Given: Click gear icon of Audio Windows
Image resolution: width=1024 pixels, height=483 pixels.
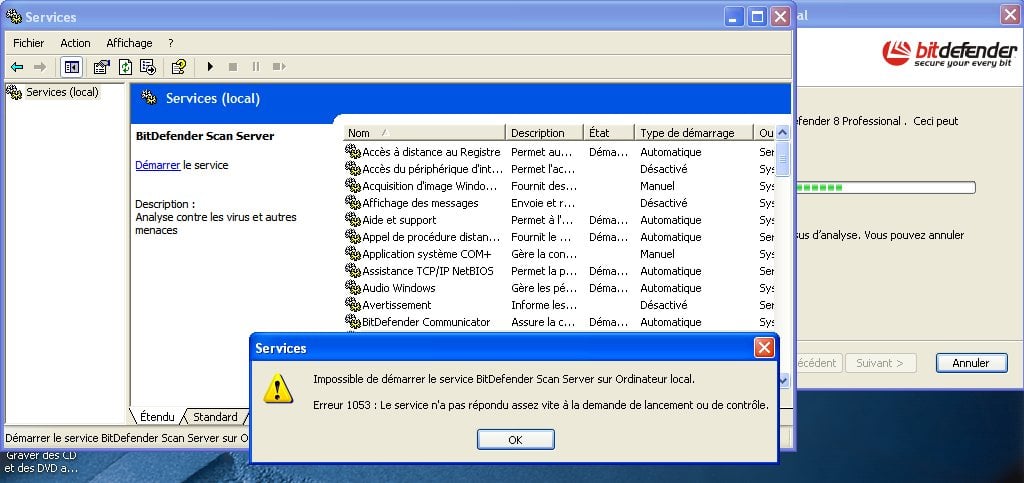Looking at the screenshot, I should point(353,287).
